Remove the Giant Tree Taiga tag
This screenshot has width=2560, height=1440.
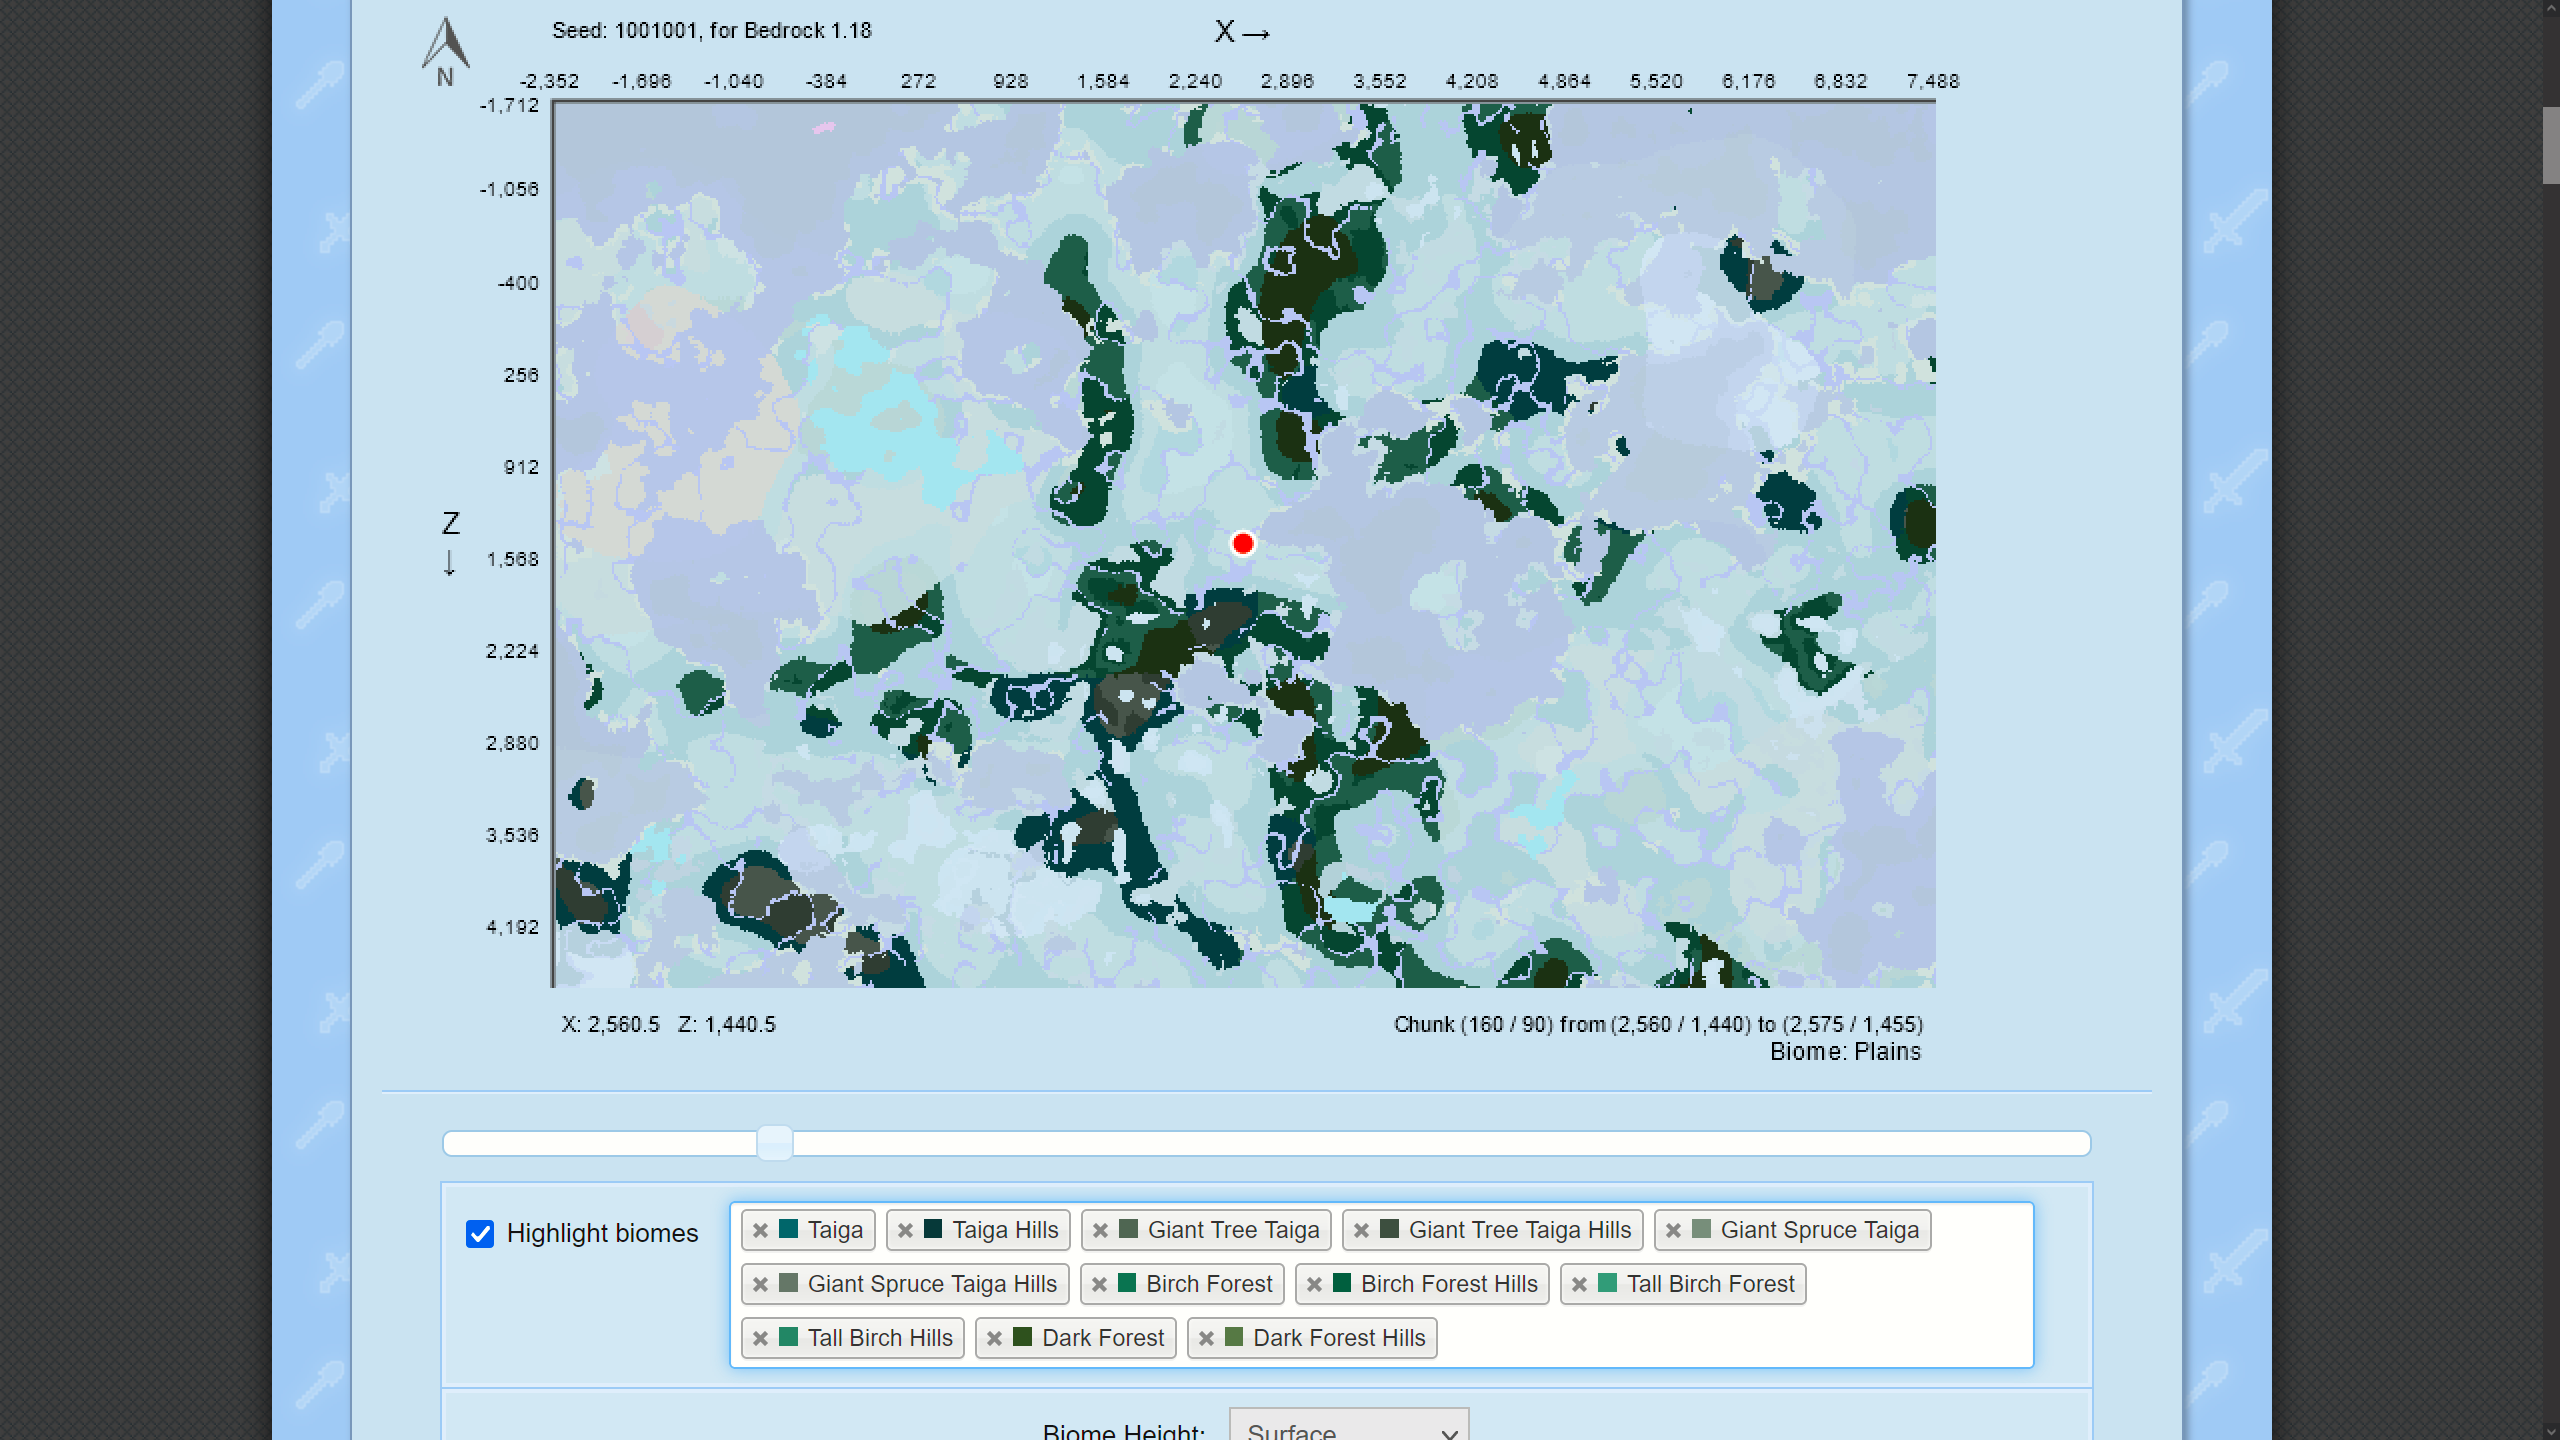click(x=1100, y=1230)
